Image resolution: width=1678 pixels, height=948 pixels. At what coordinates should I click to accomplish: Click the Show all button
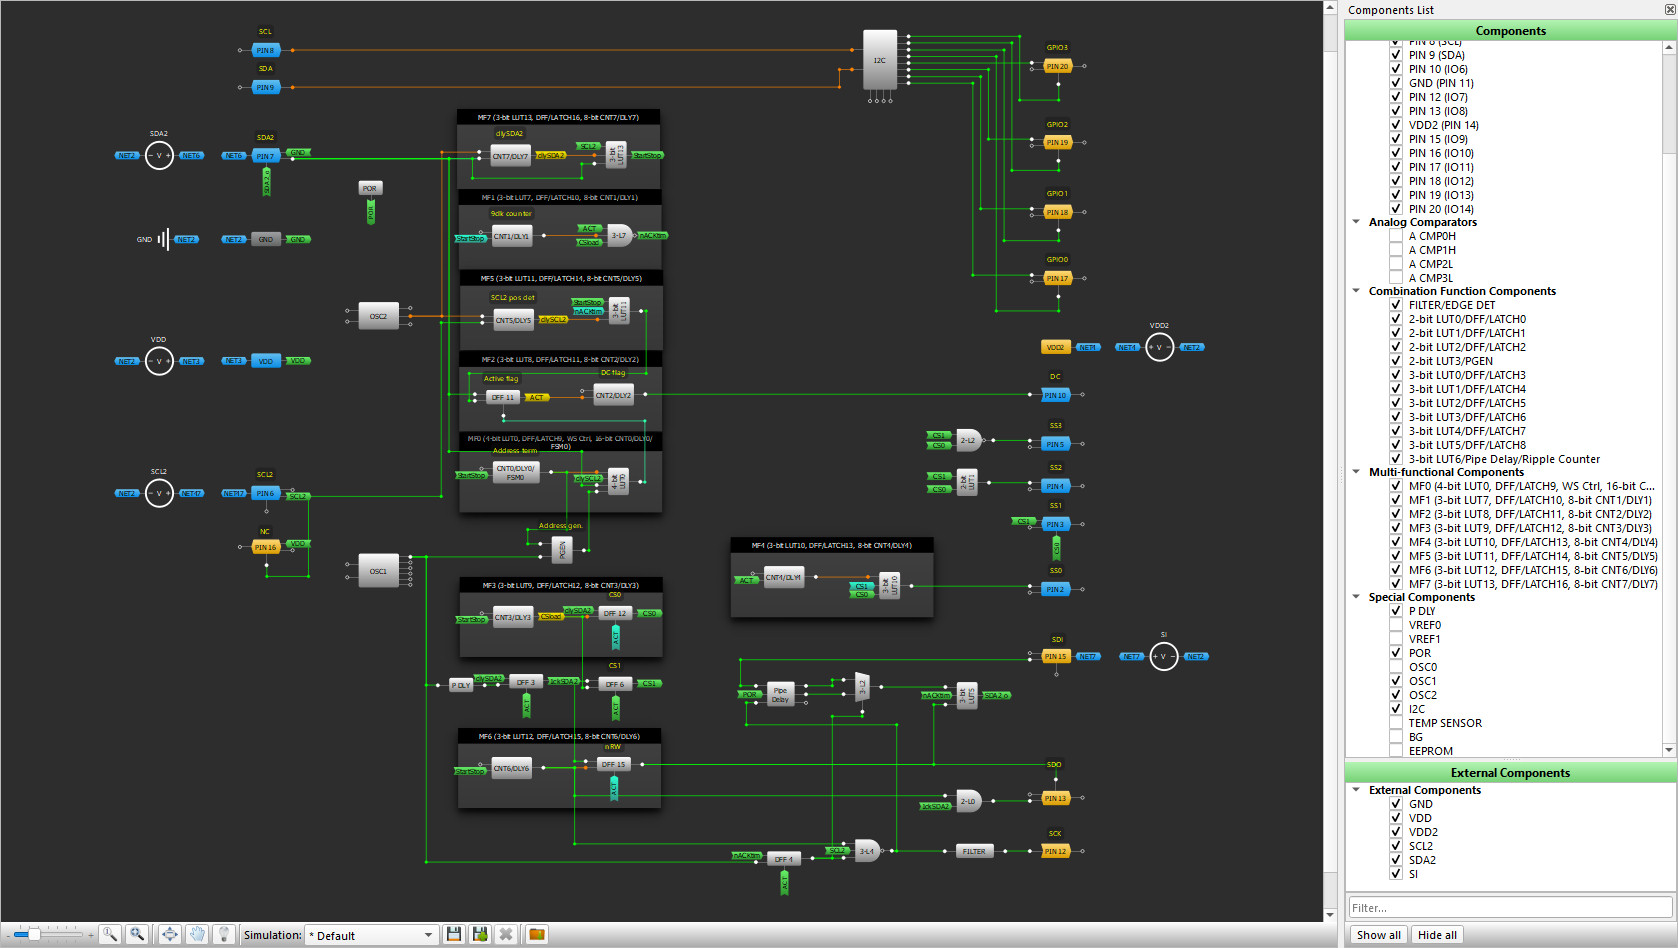tap(1378, 935)
